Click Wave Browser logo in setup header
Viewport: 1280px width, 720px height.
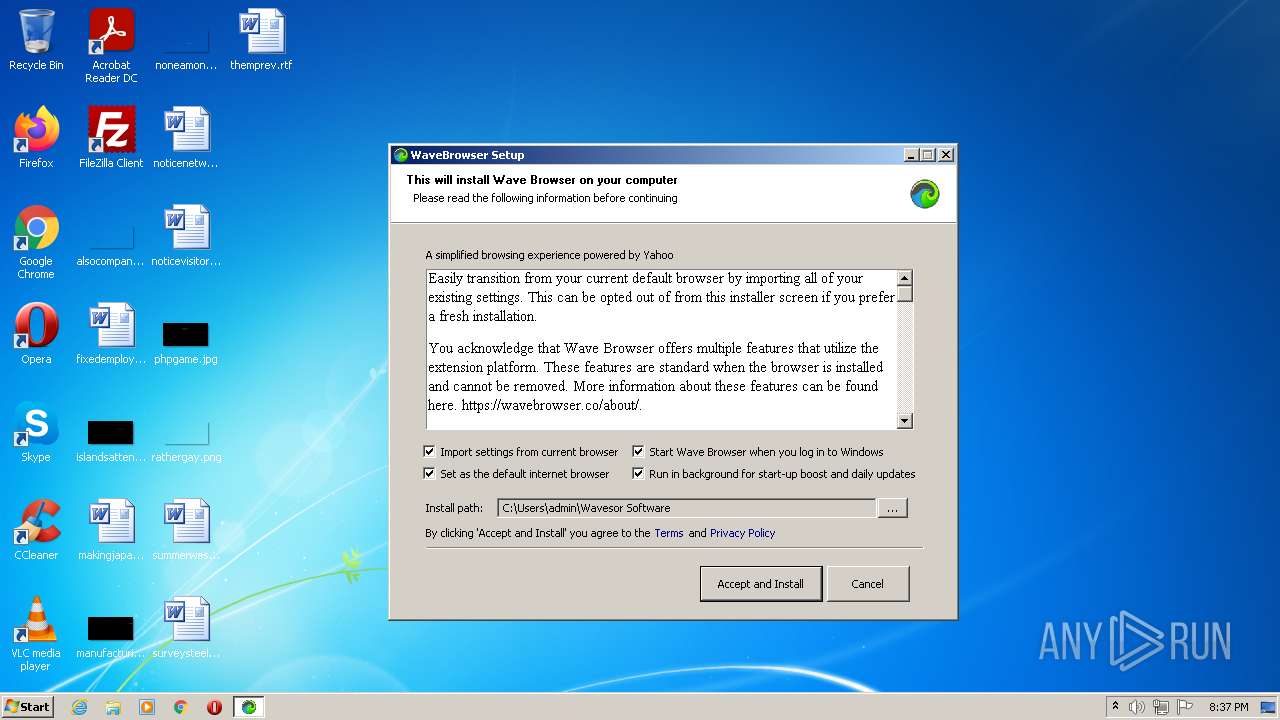coord(925,194)
